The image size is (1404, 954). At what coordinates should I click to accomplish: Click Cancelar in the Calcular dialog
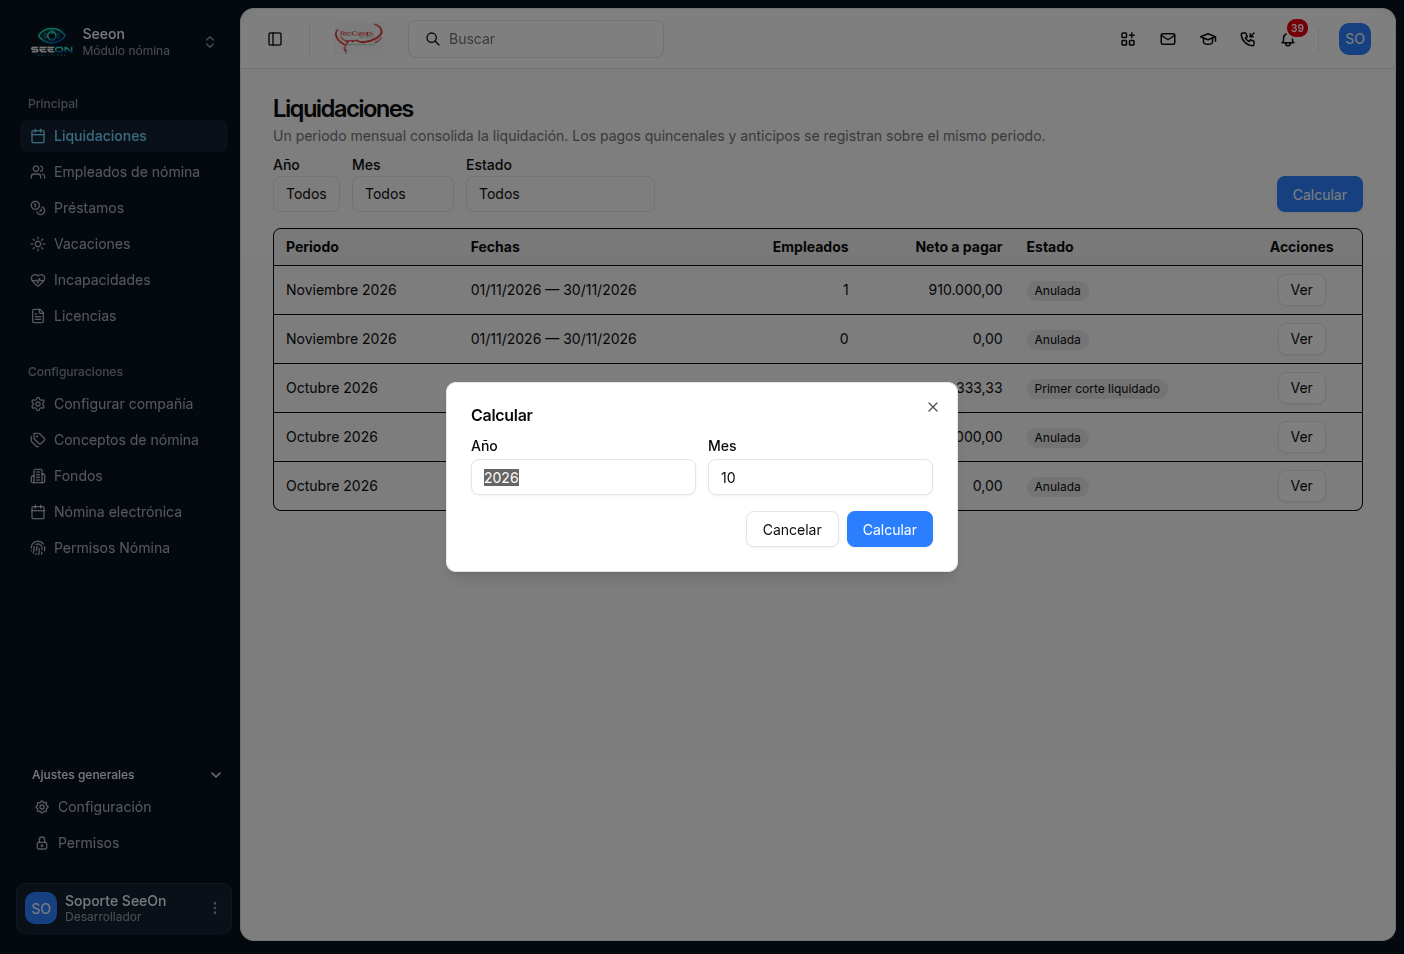point(792,529)
